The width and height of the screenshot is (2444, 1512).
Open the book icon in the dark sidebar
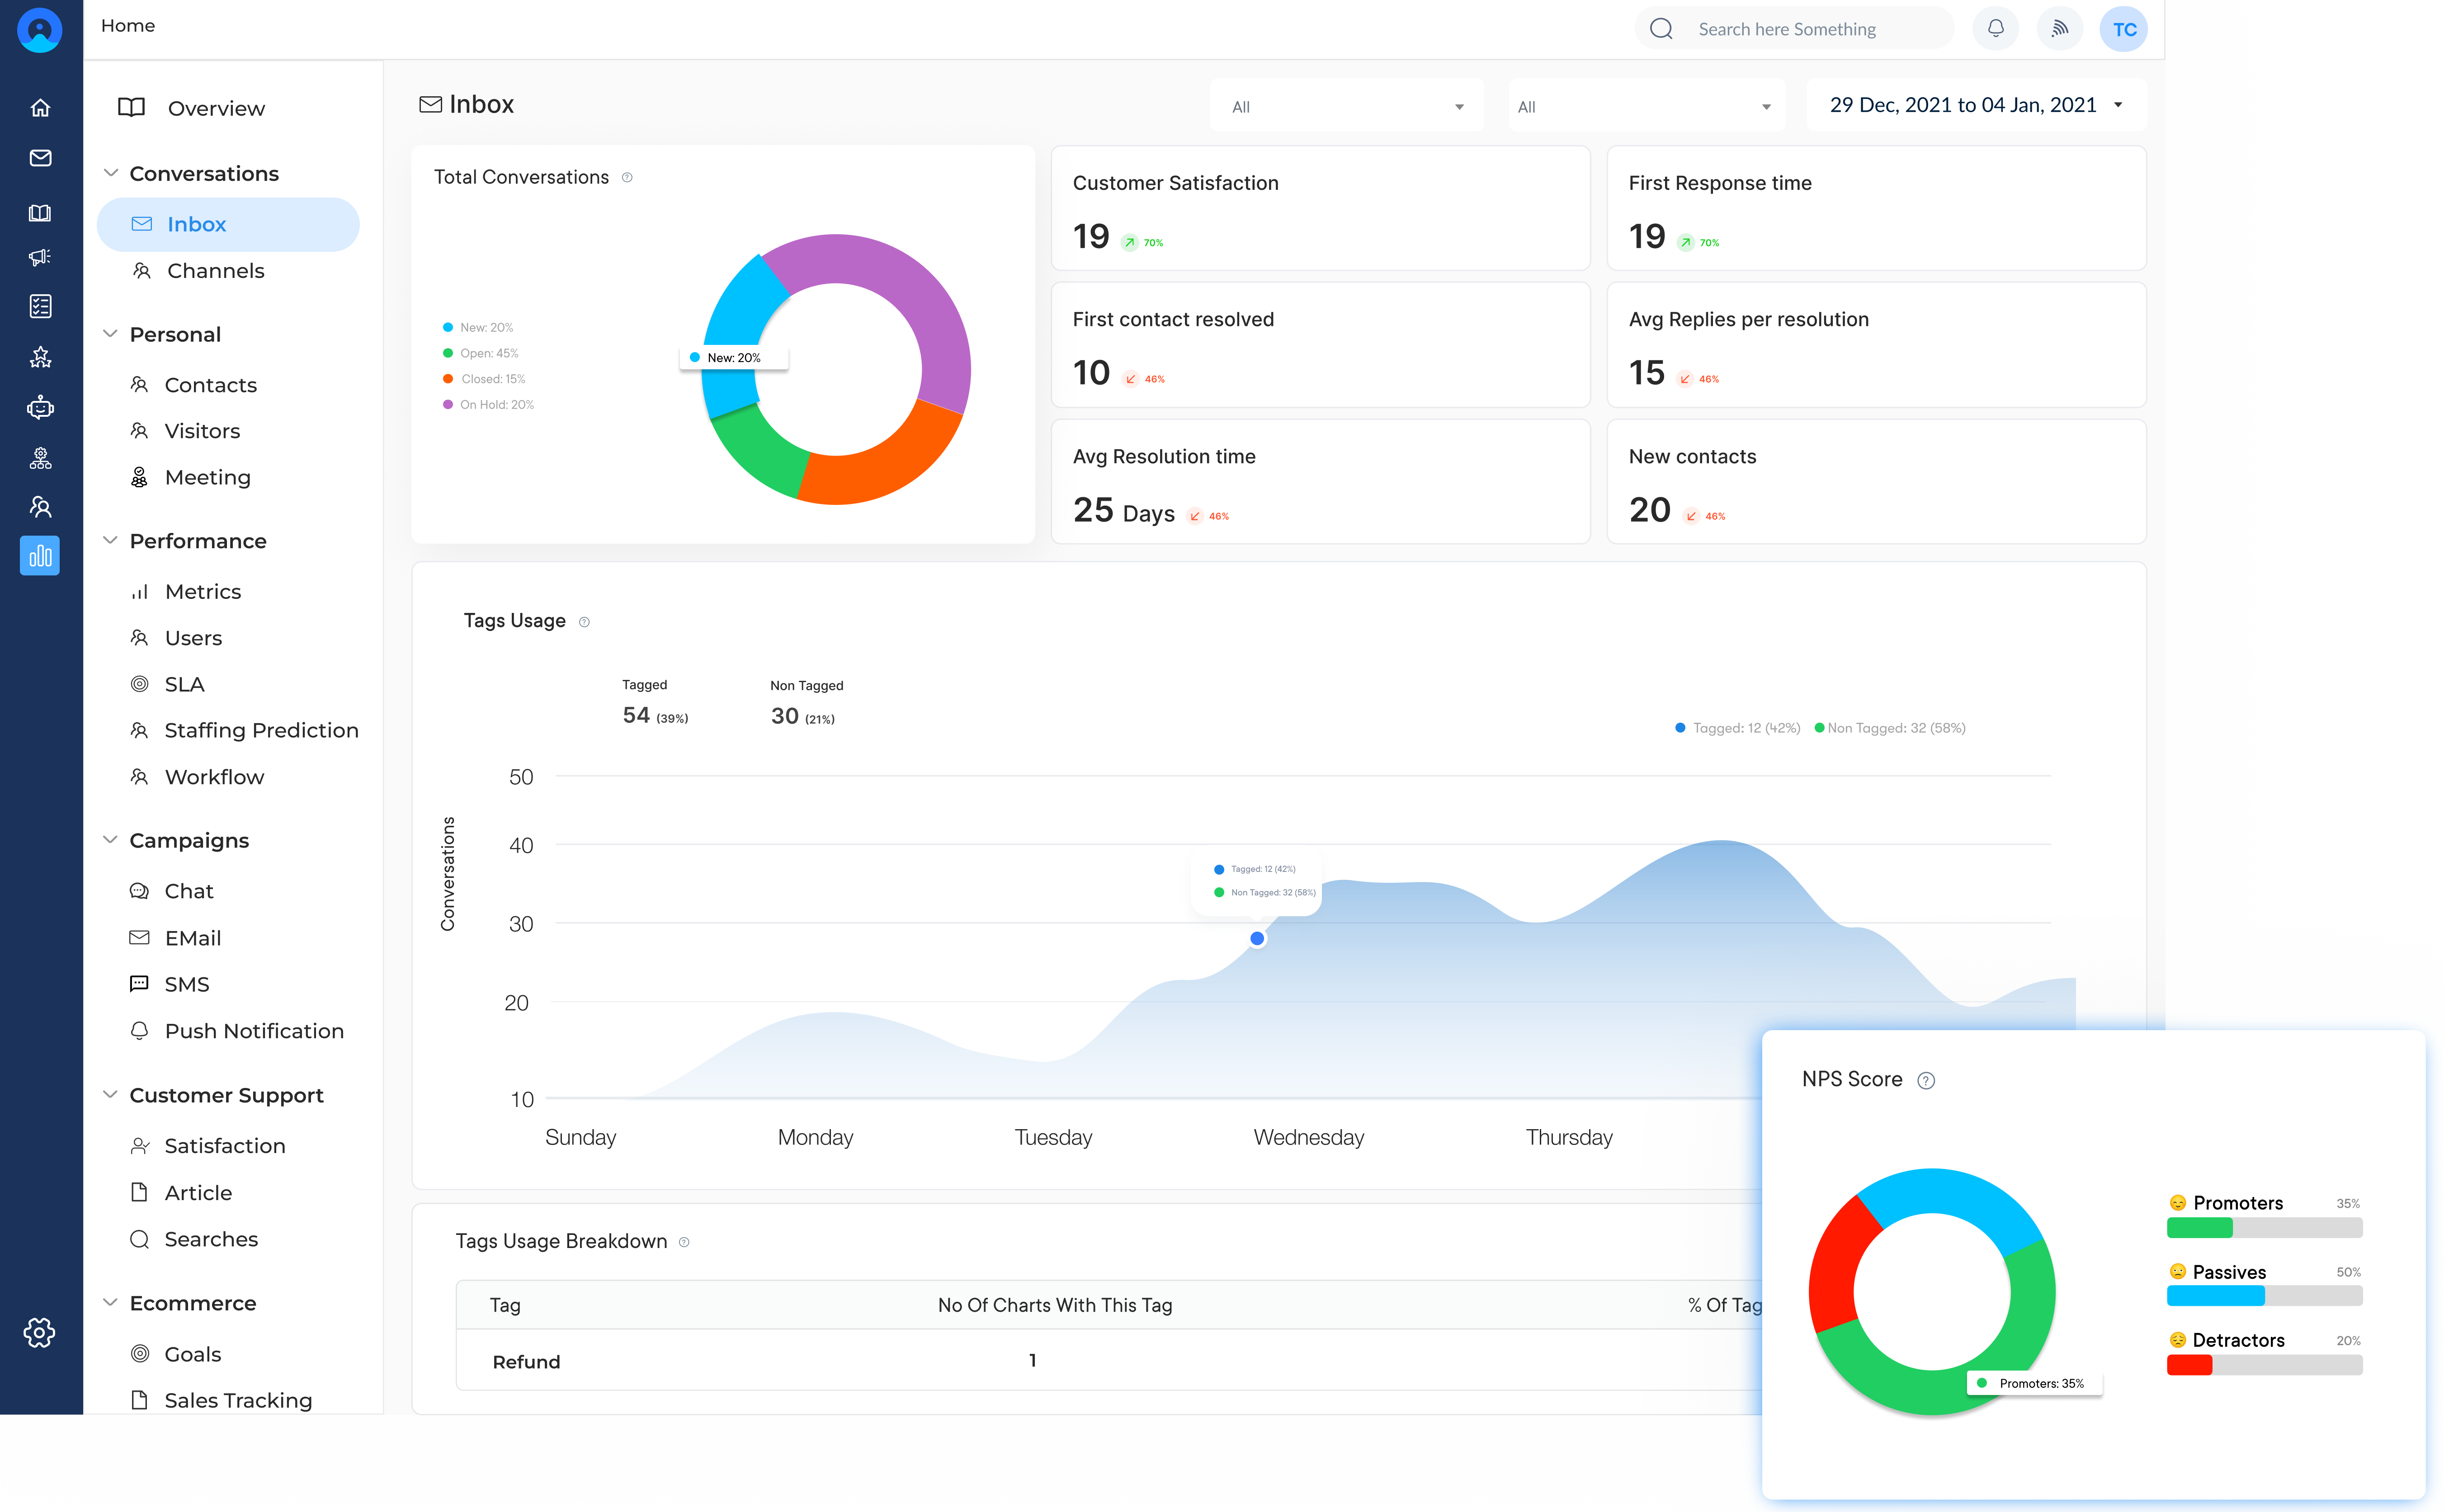40,213
